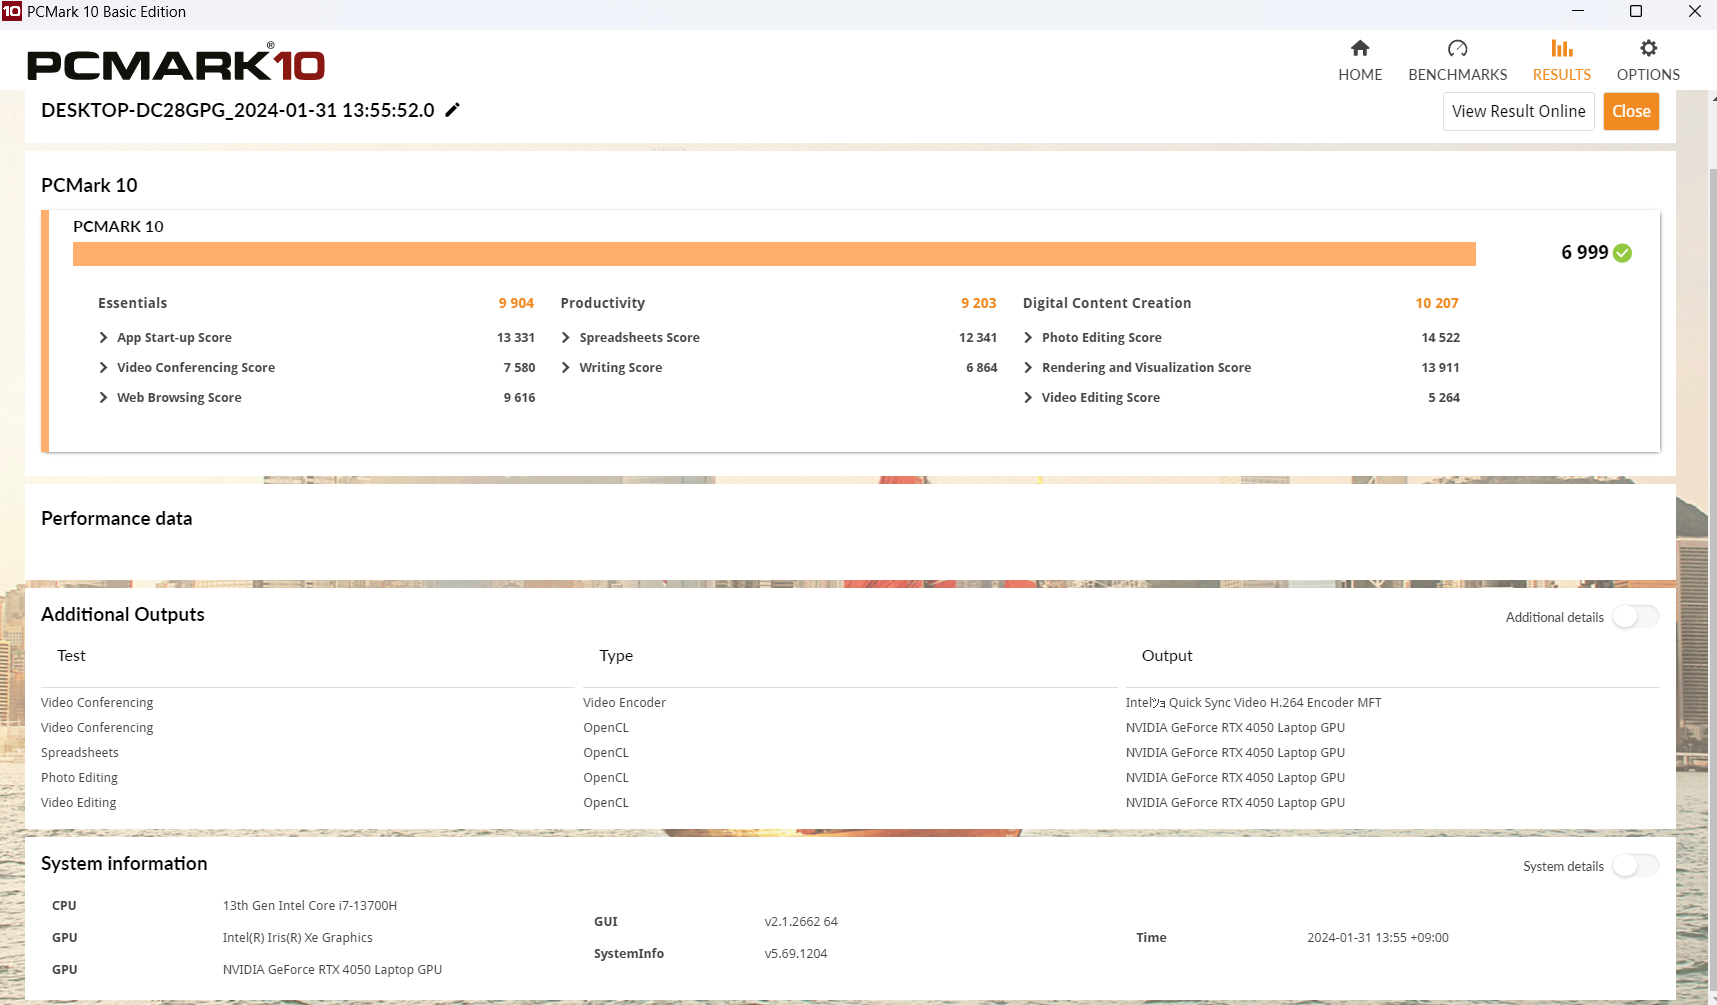This screenshot has height=1005, width=1717.
Task: Click the Home house icon
Action: [1360, 49]
